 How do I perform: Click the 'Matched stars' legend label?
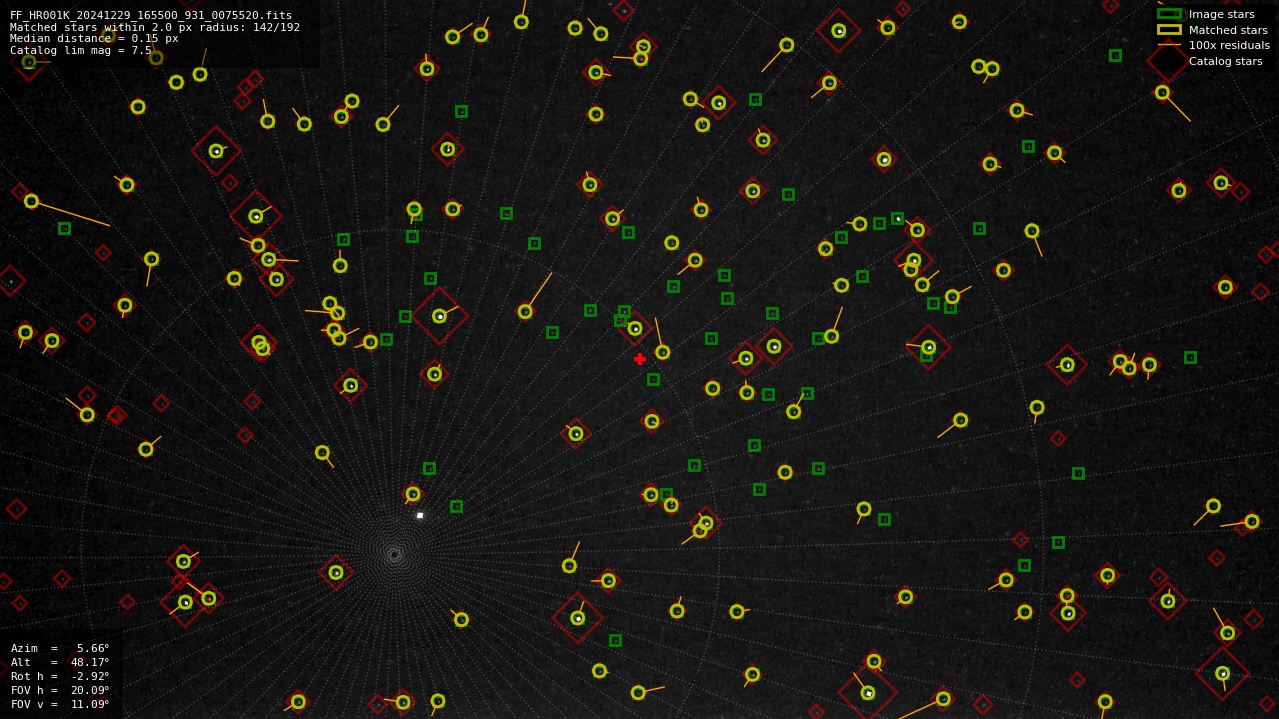pyautogui.click(x=1228, y=30)
